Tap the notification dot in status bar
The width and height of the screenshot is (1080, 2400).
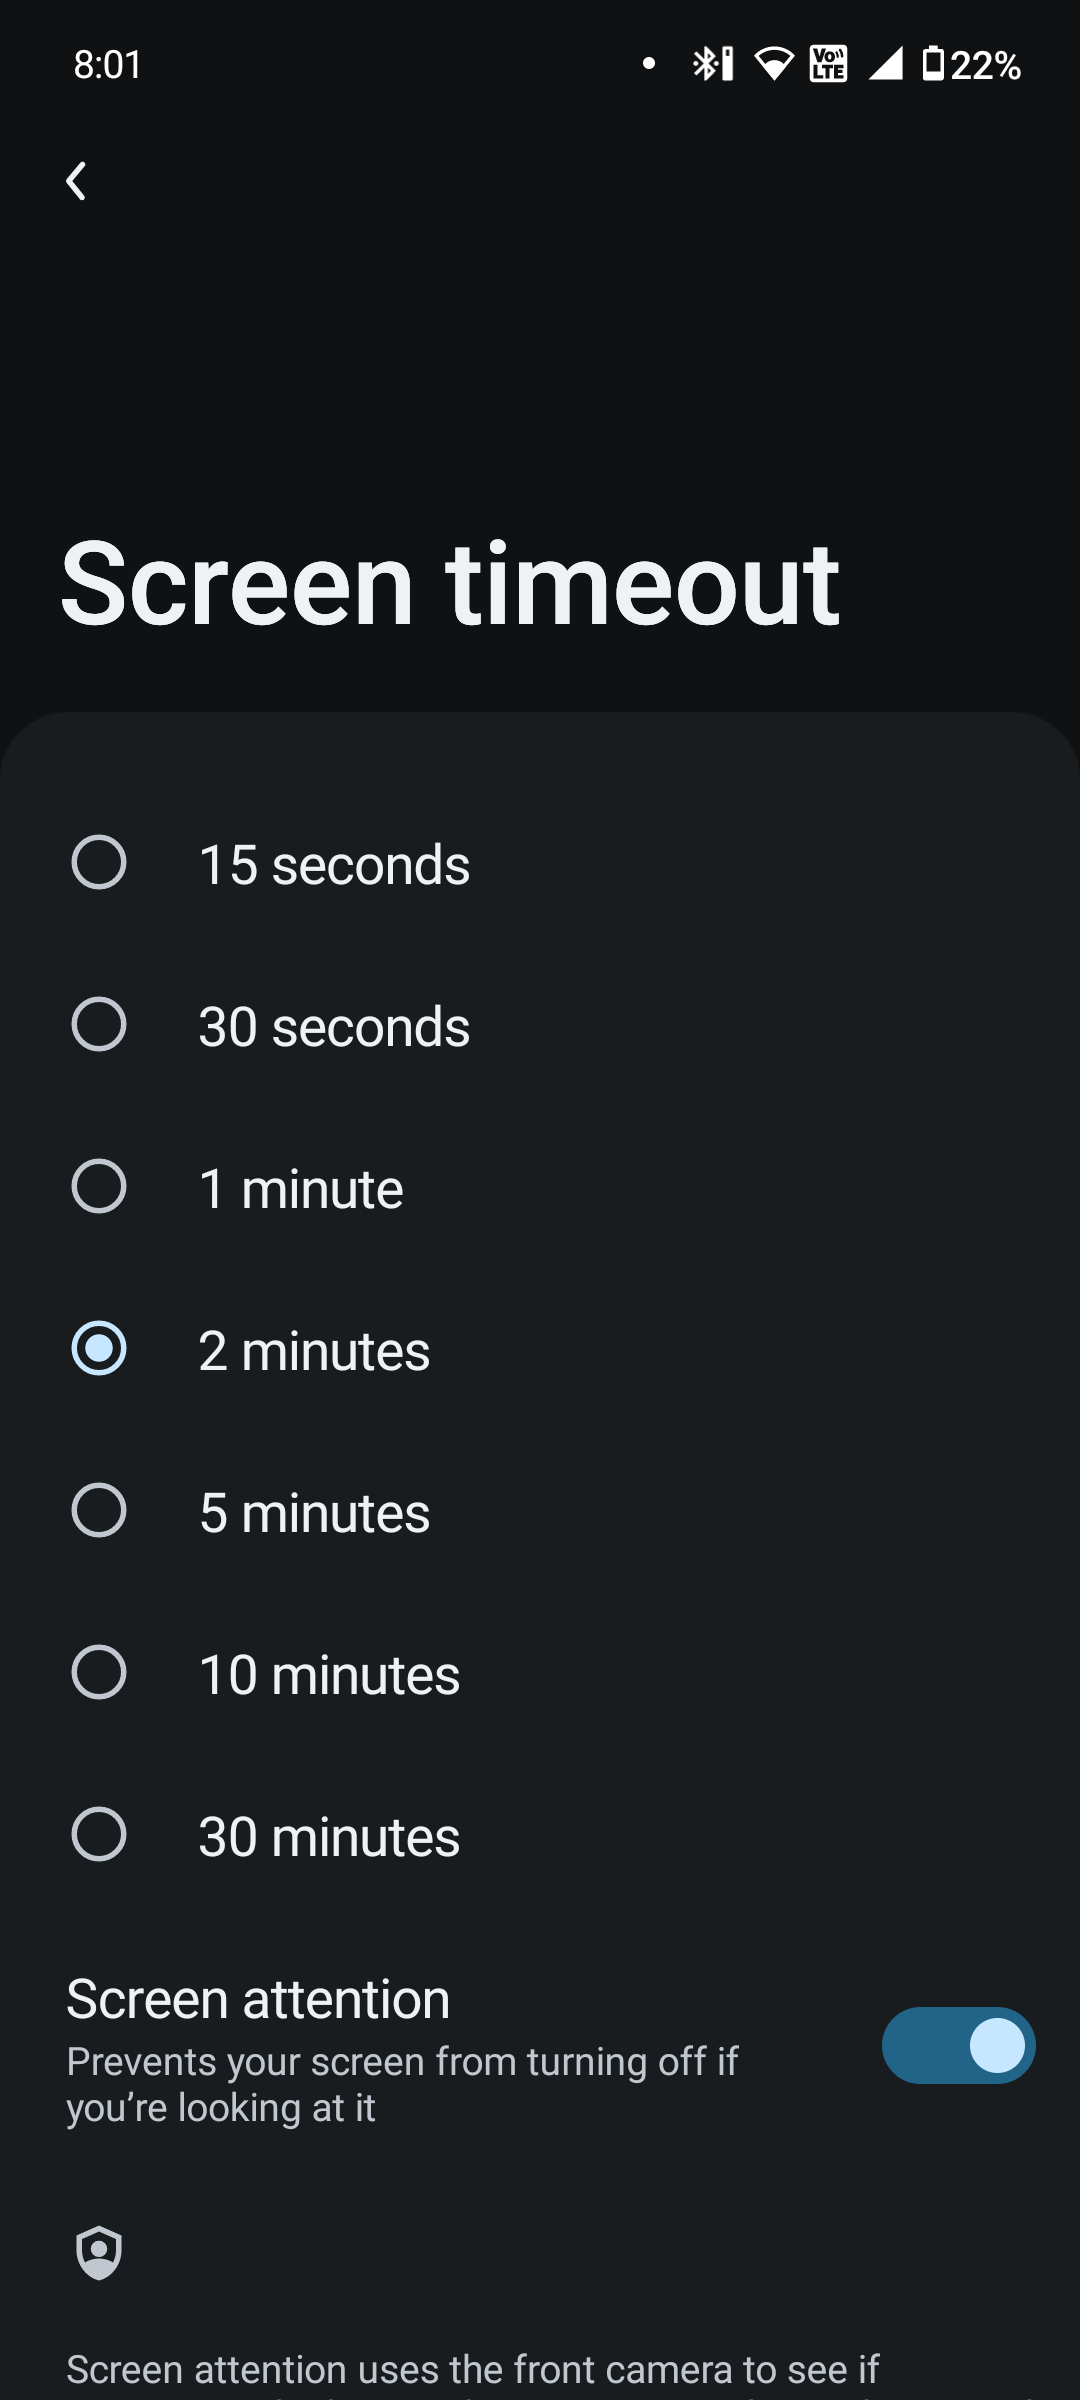coord(649,64)
